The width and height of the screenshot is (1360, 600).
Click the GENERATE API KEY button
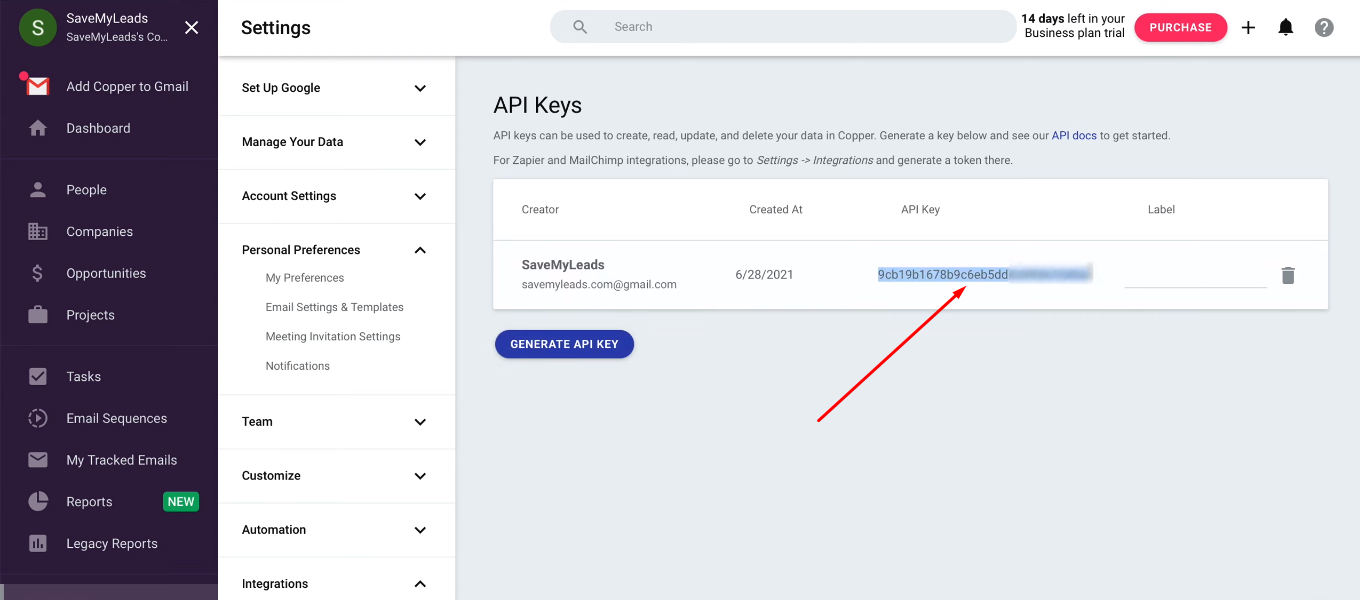[x=564, y=344]
